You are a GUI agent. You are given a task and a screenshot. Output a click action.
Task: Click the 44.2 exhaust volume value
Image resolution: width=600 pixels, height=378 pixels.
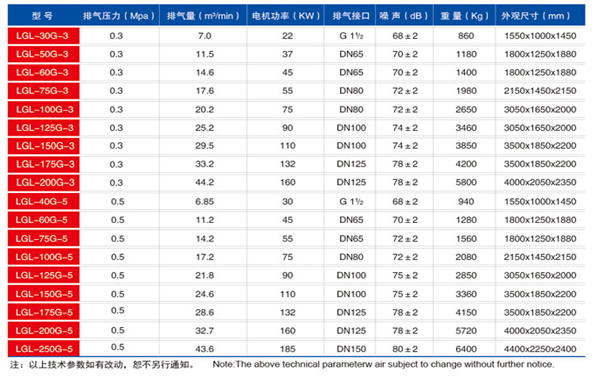[205, 182]
